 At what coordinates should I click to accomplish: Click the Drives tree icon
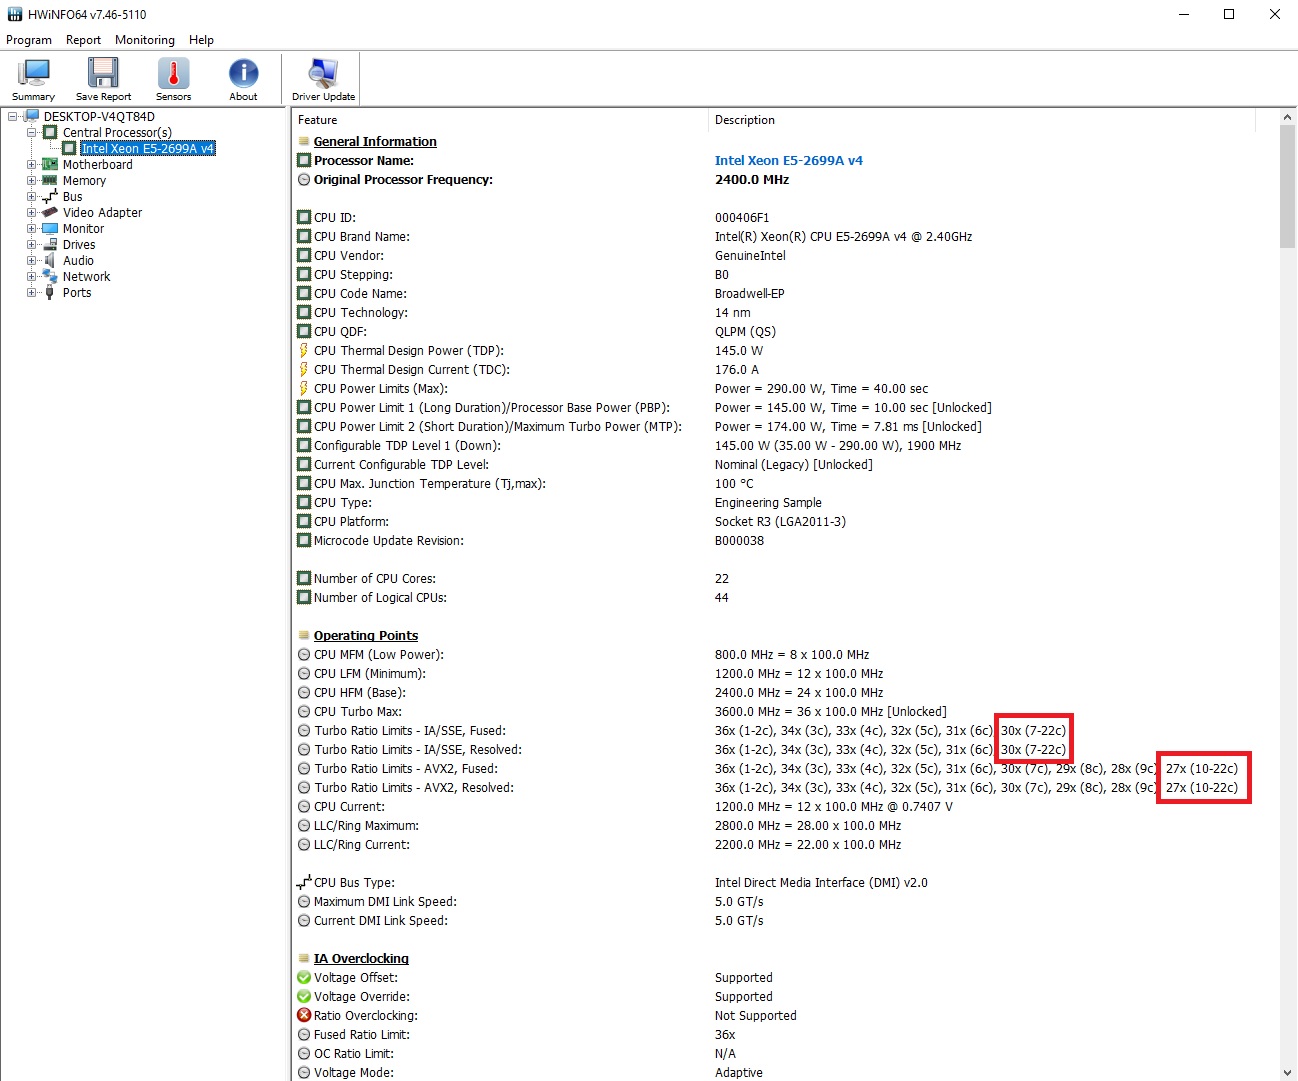pos(50,245)
